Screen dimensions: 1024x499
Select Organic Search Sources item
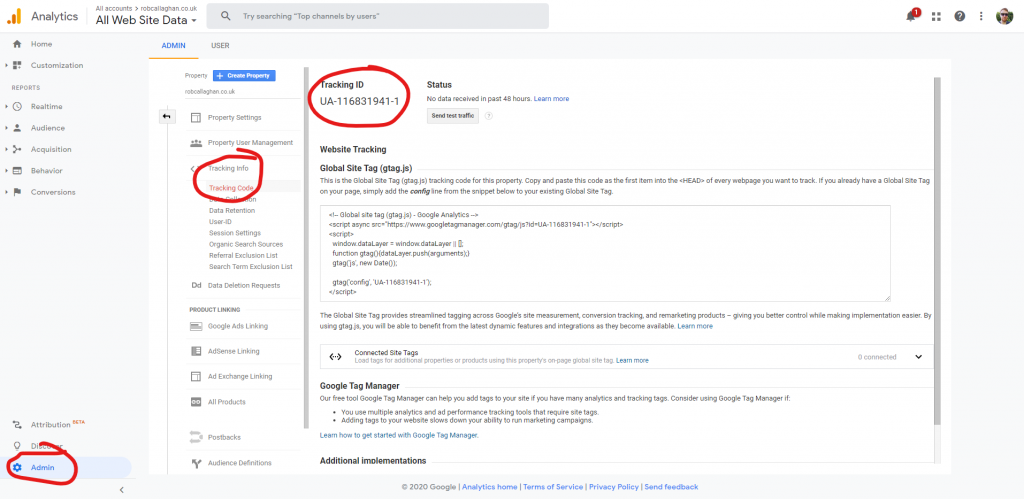coord(246,244)
